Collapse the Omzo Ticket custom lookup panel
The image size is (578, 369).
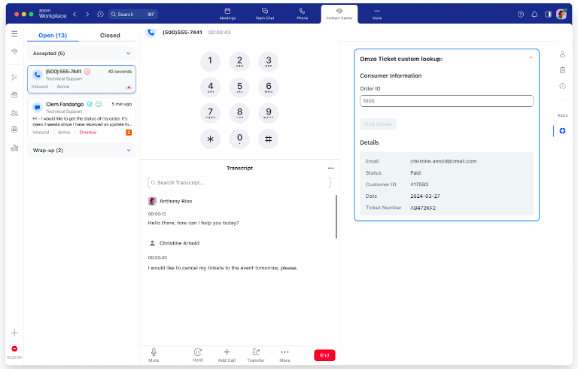530,58
